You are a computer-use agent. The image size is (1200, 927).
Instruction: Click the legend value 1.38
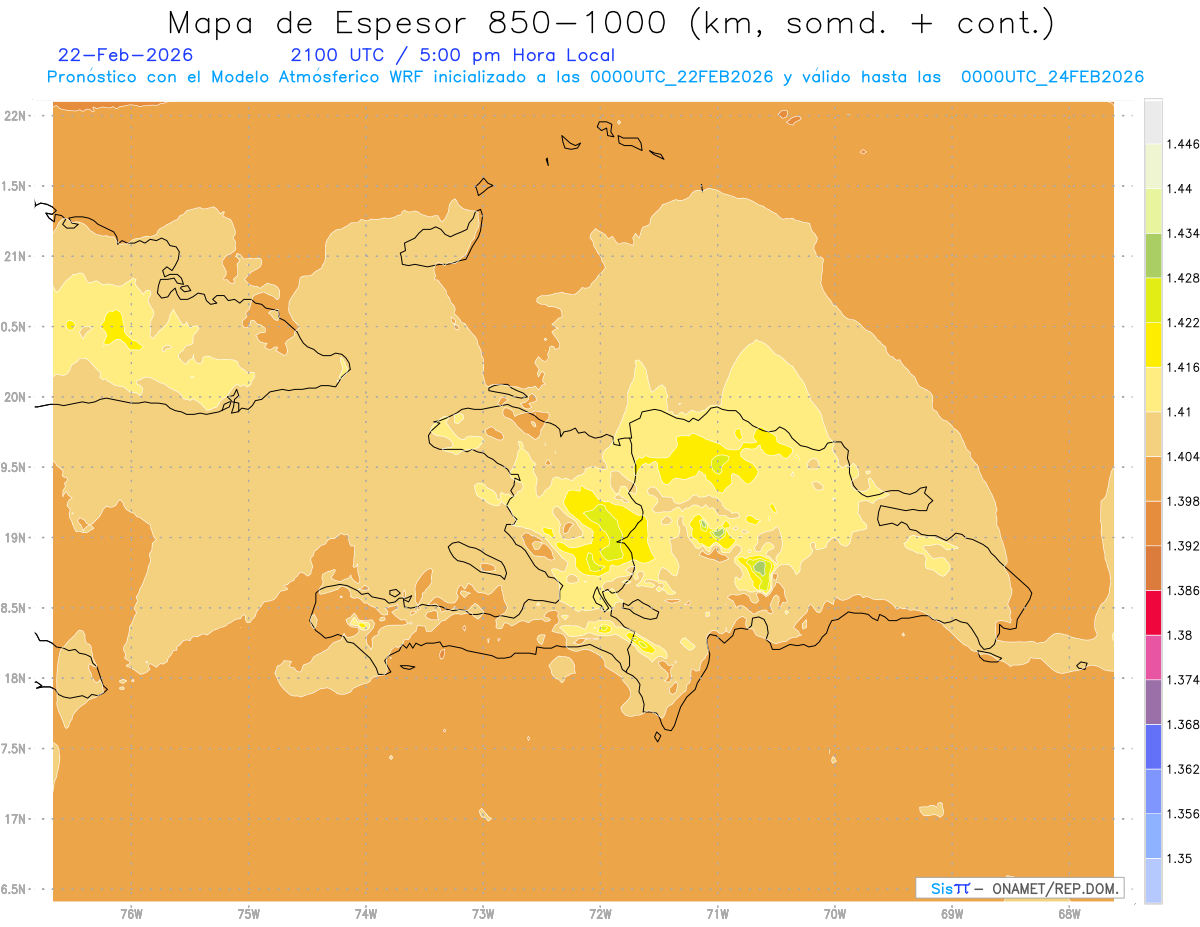pyautogui.click(x=1179, y=635)
